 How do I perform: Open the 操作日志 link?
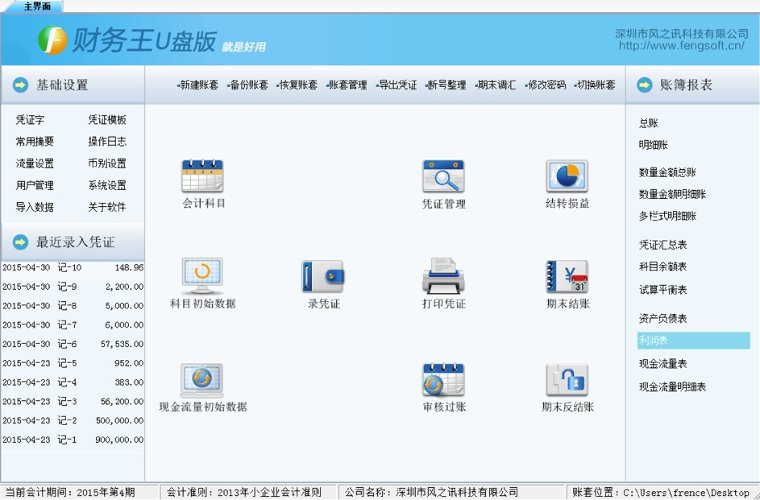tap(107, 141)
